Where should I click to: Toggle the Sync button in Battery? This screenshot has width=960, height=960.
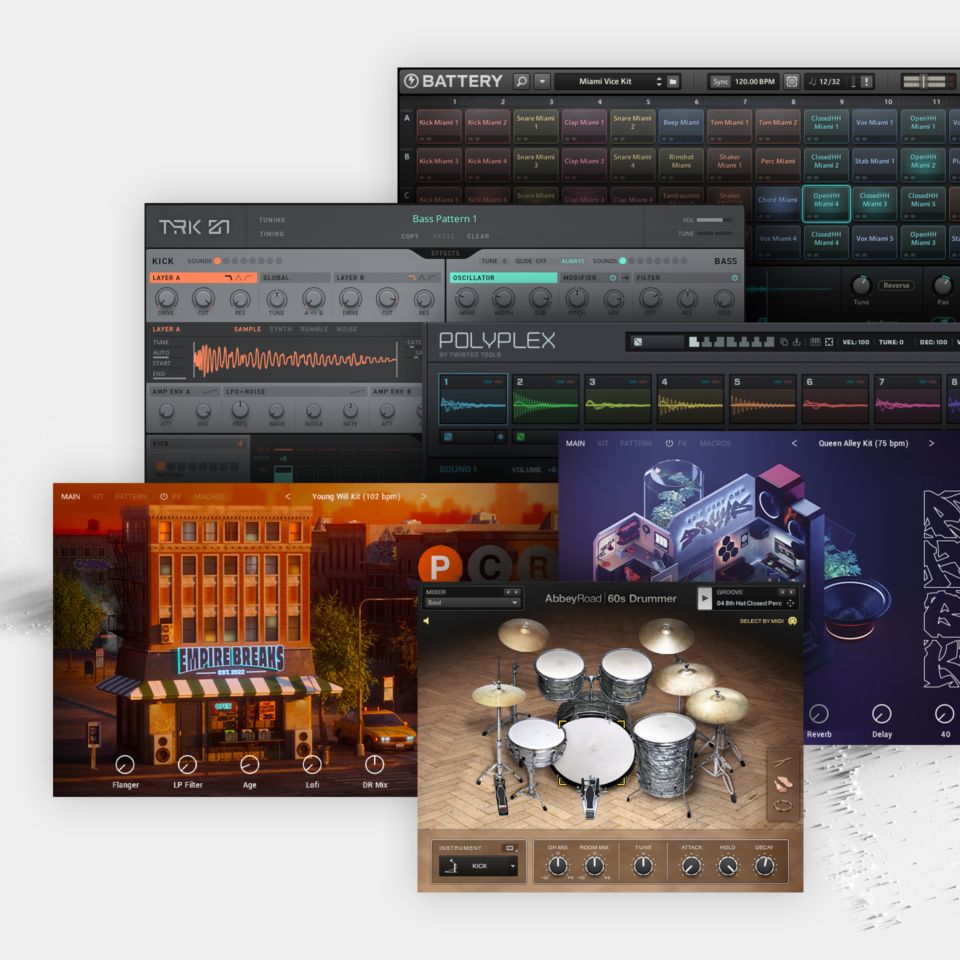(720, 81)
